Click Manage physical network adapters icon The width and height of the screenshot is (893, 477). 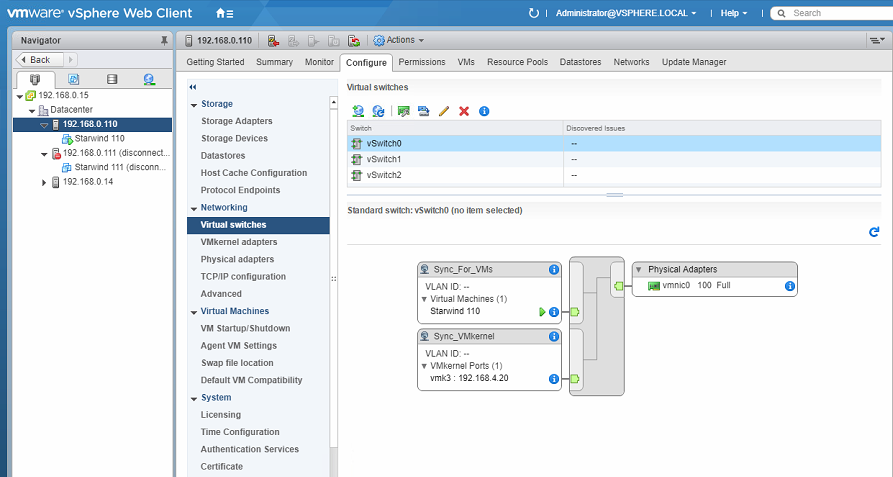tap(404, 111)
